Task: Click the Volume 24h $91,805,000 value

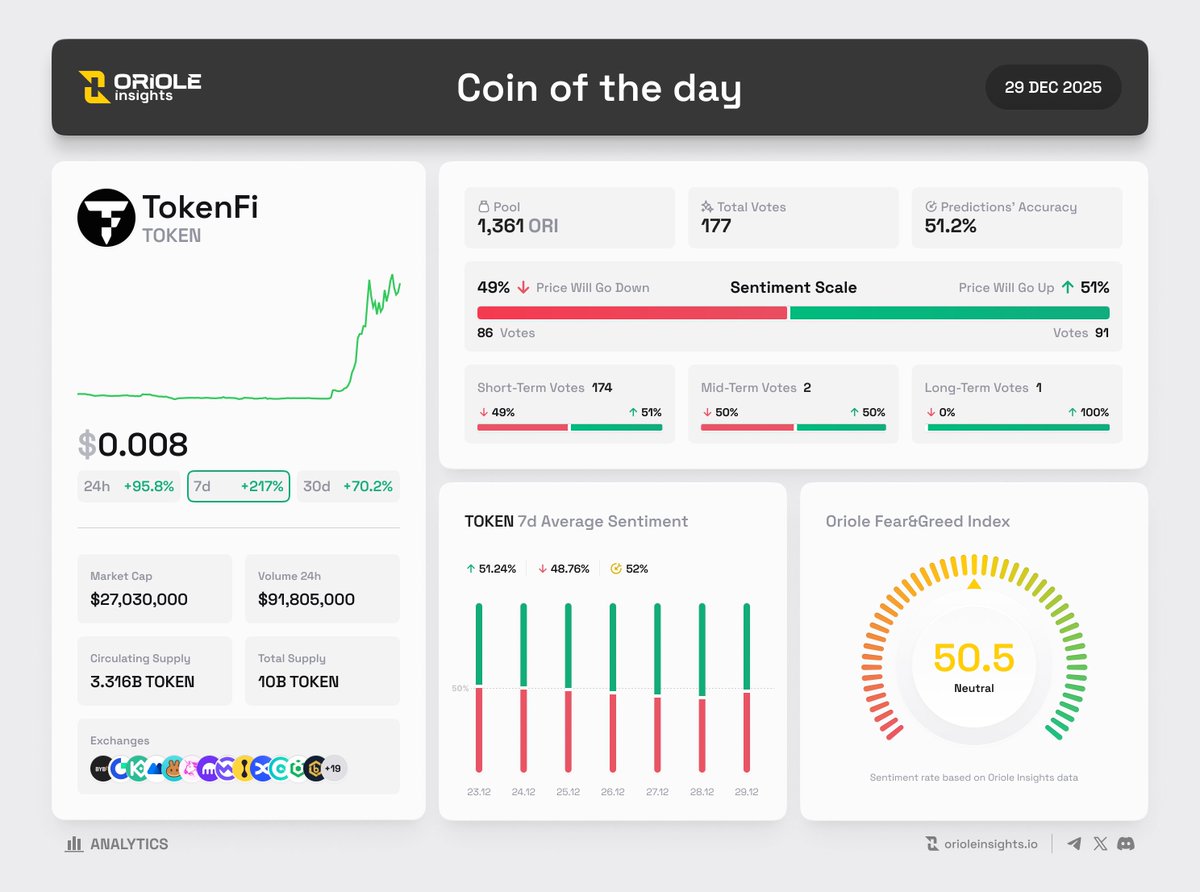Action: click(306, 599)
